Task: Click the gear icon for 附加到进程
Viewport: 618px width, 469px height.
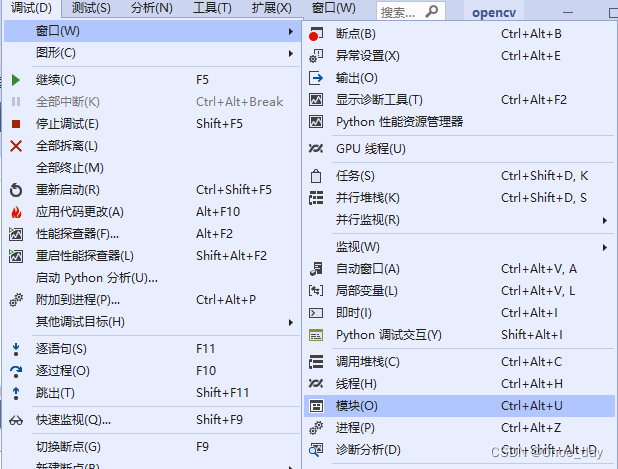Action: pyautogui.click(x=16, y=300)
